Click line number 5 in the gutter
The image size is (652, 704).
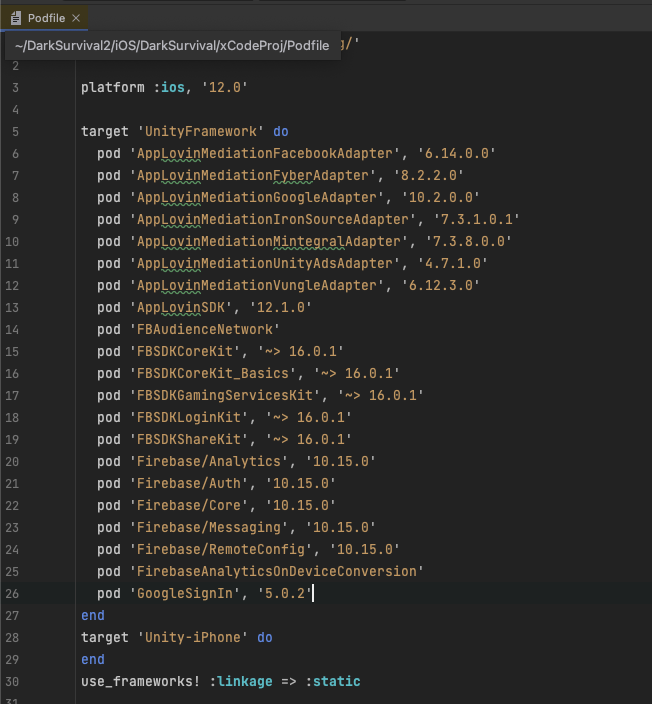(15, 131)
